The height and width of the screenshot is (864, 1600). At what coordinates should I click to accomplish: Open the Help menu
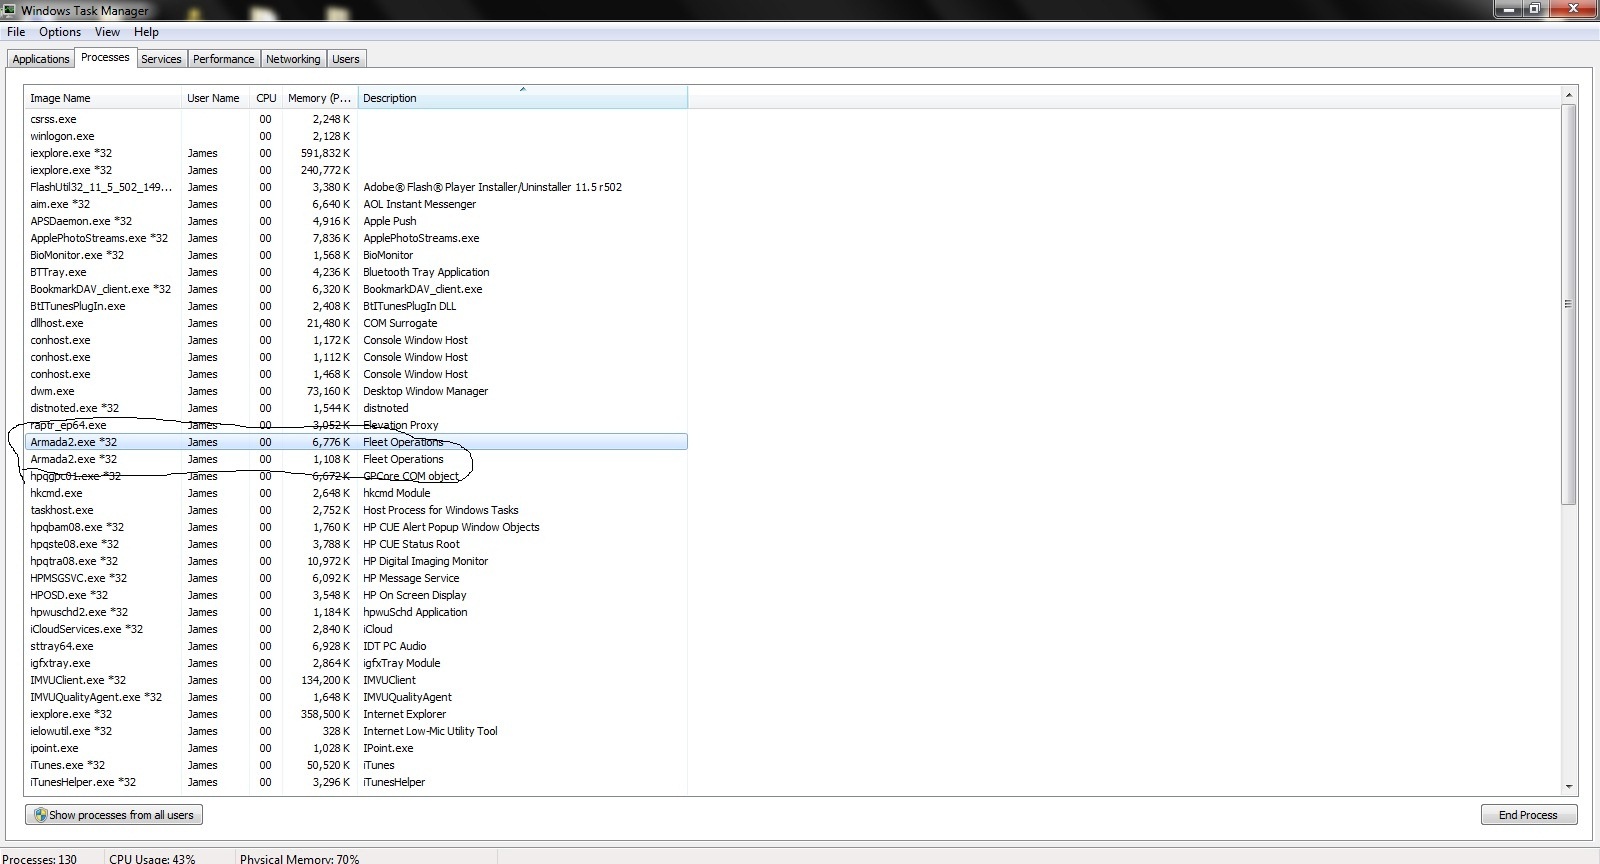146,32
